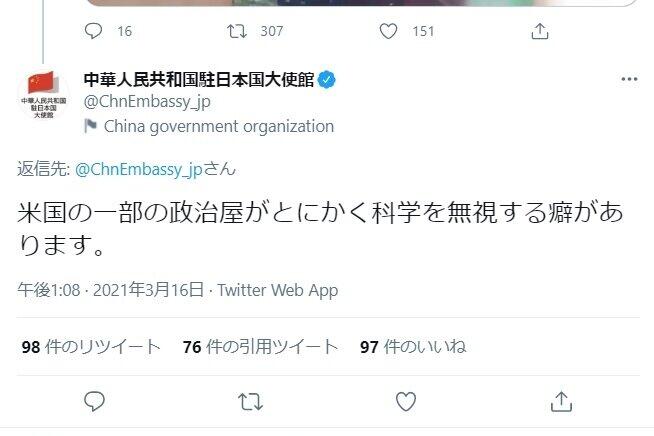Share the upper tweet above
The height and width of the screenshot is (436, 654).
540,31
